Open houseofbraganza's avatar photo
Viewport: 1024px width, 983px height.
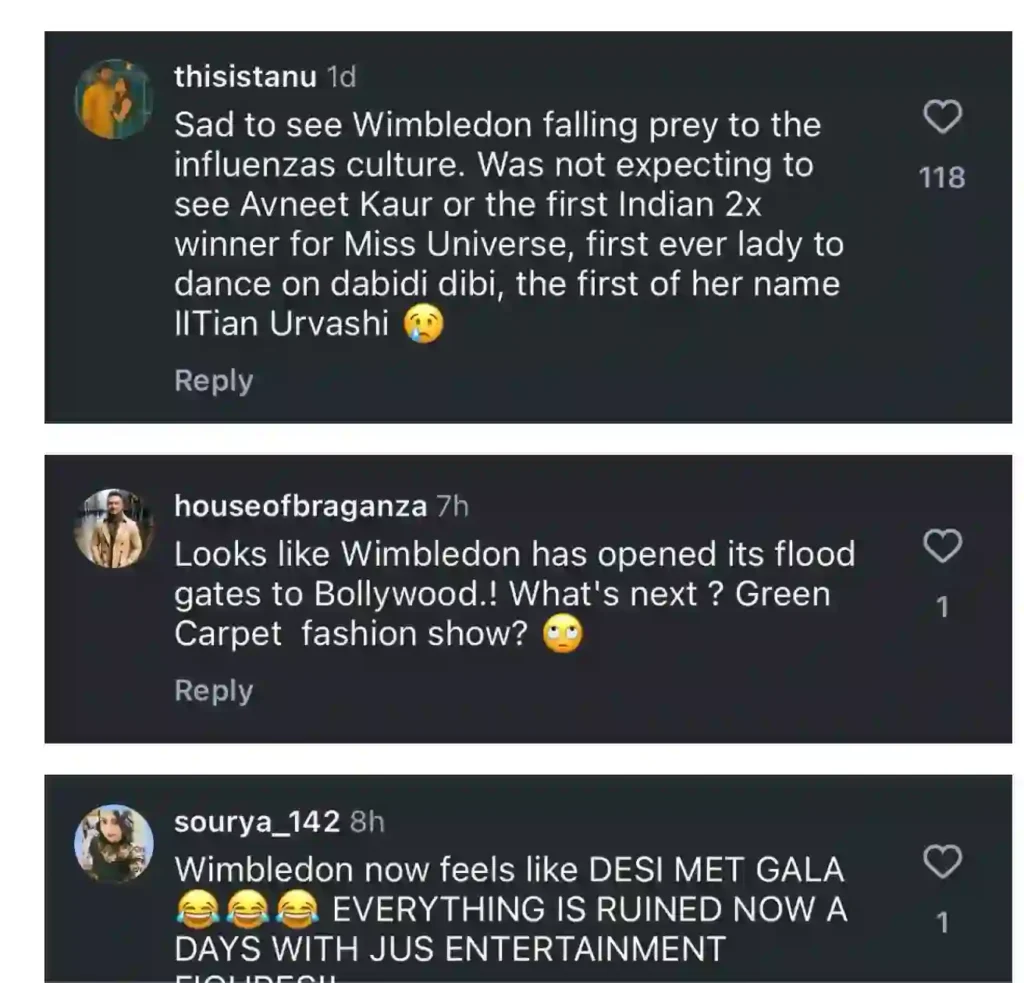tap(113, 528)
